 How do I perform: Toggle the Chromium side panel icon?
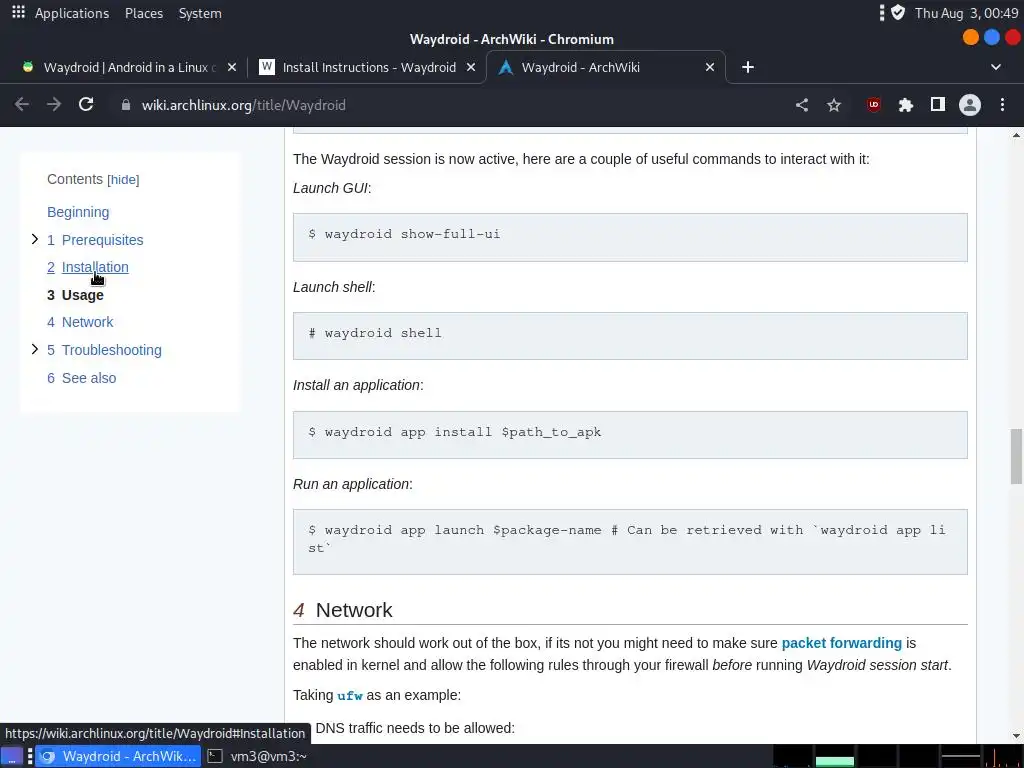(938, 104)
